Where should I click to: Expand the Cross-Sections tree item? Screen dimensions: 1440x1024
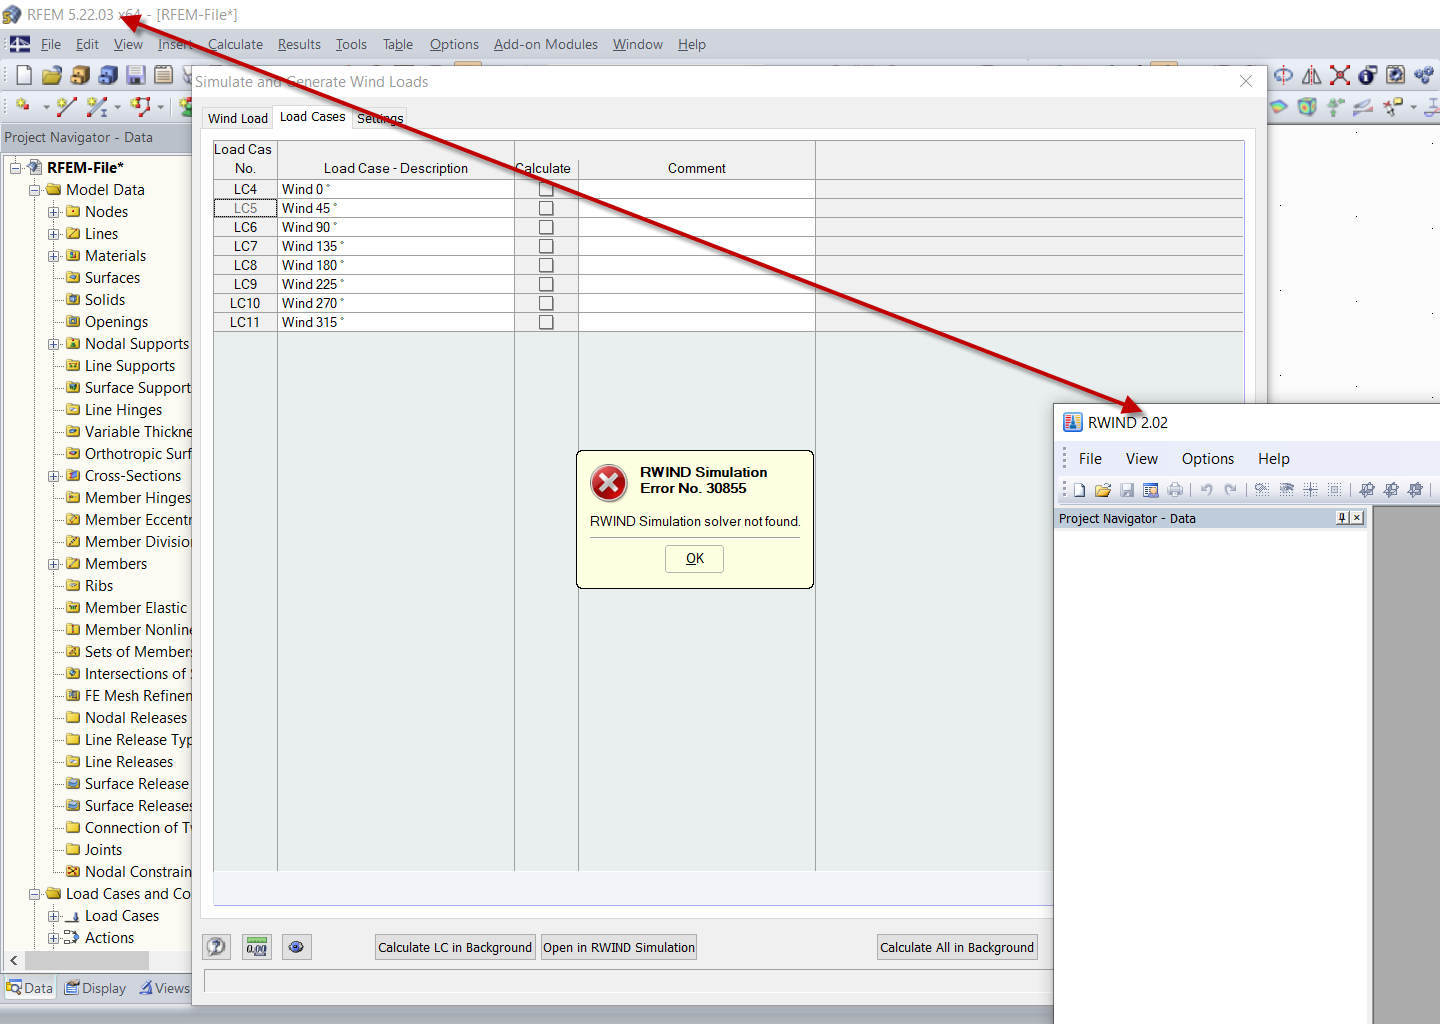point(54,476)
